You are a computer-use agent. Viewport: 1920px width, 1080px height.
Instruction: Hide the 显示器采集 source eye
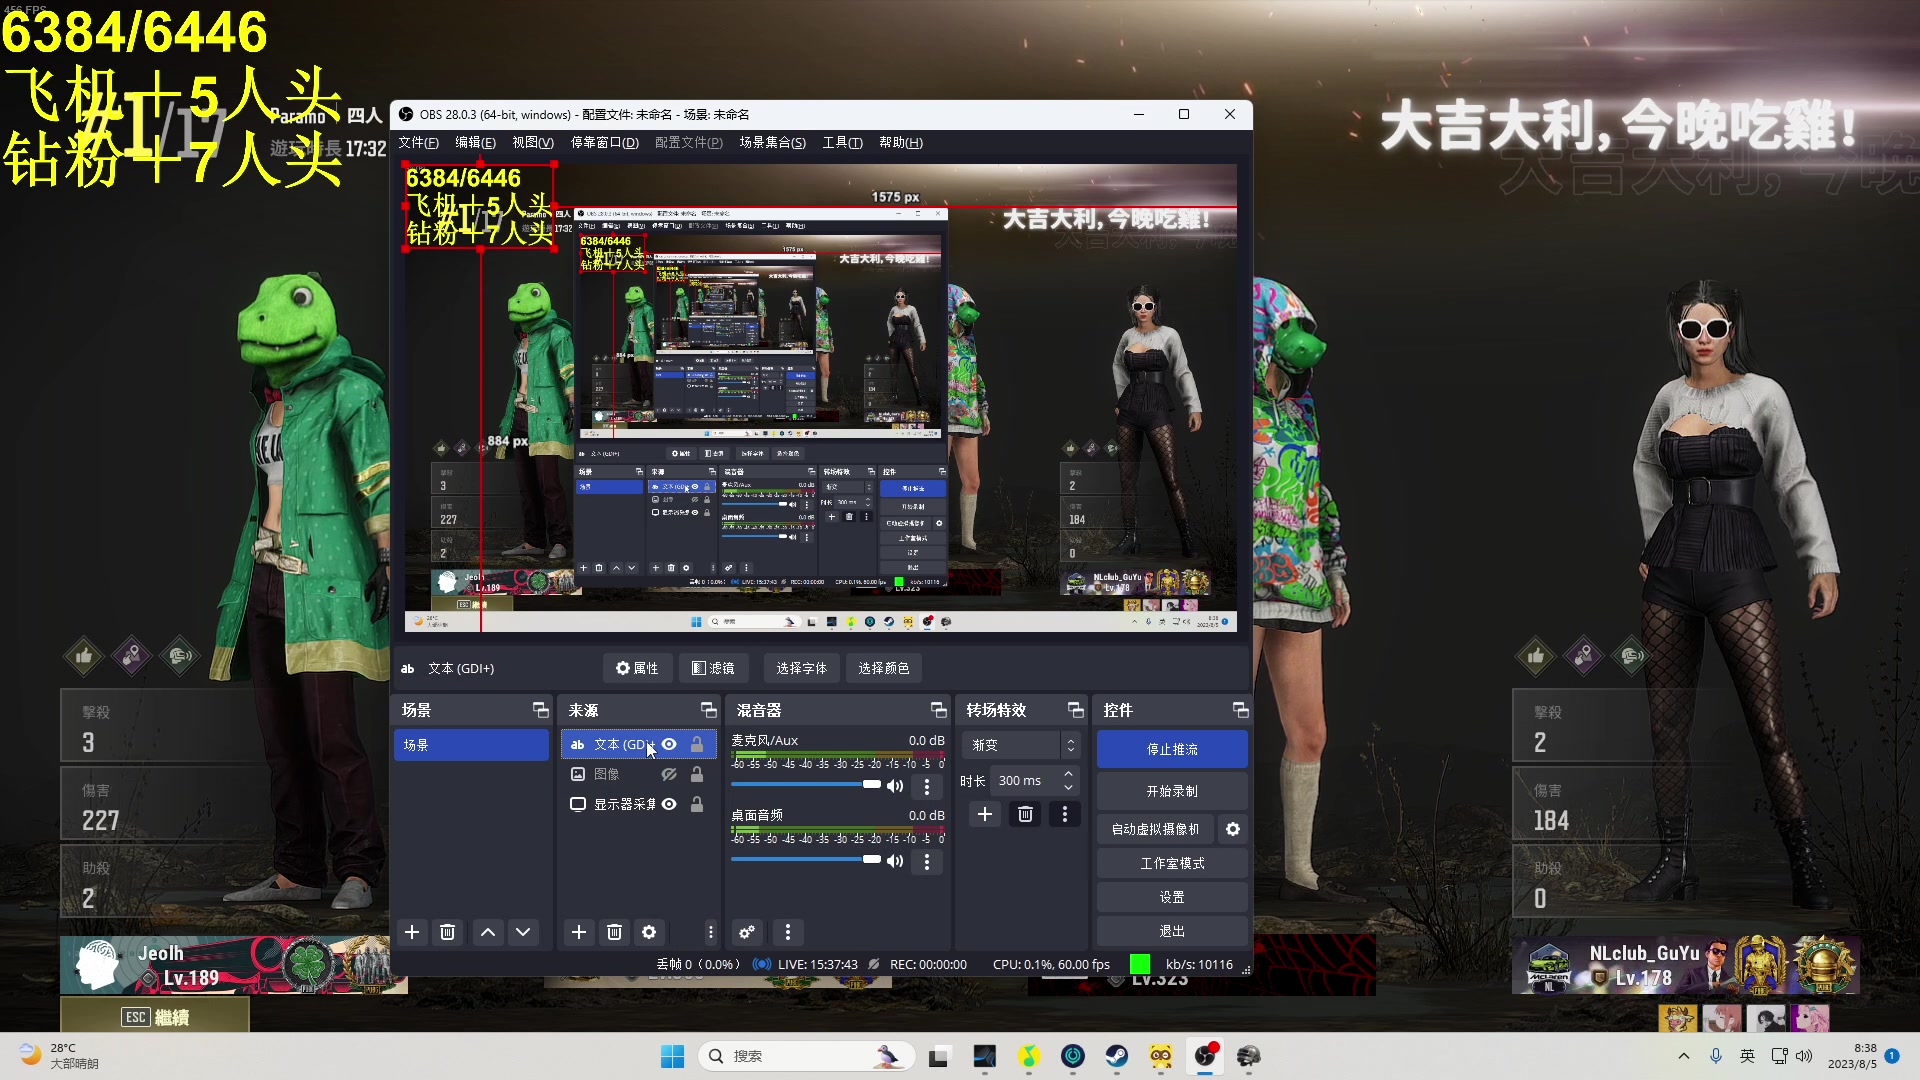[x=670, y=804]
